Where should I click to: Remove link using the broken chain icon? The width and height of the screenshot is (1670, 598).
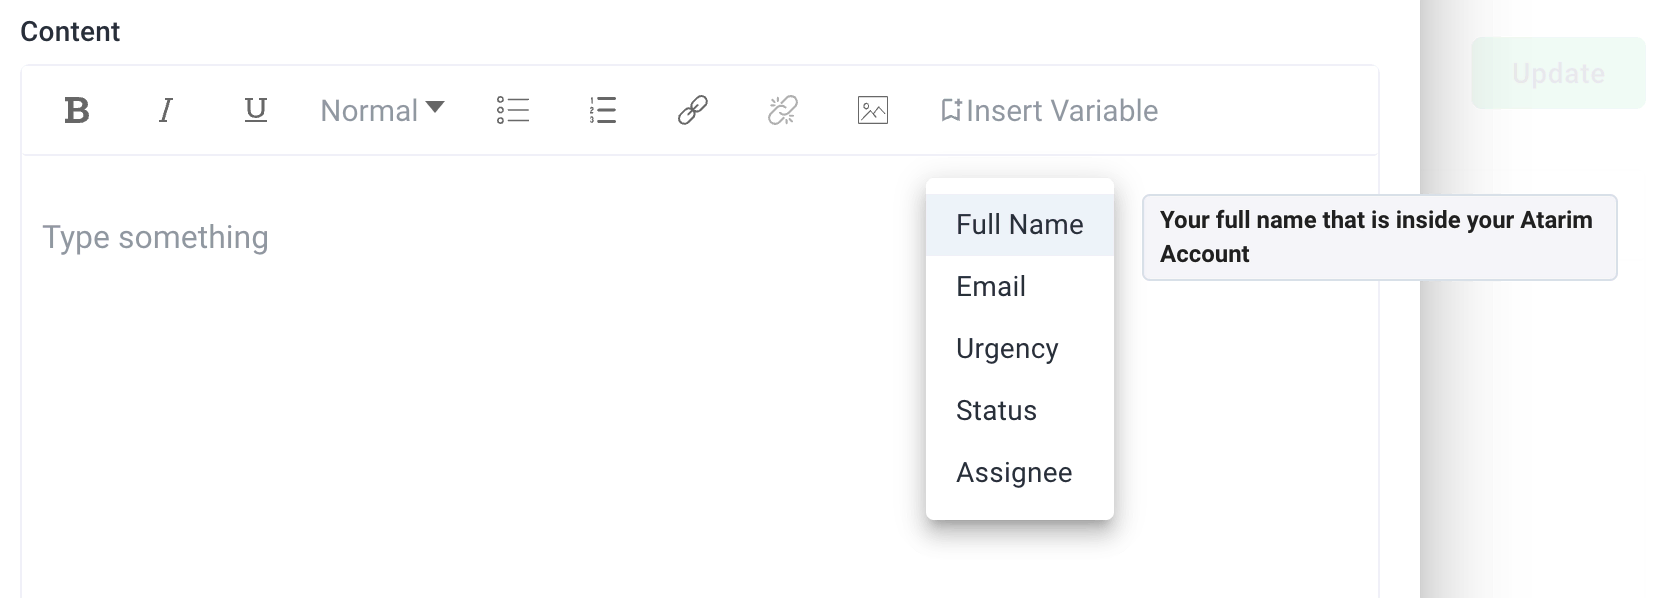coord(783,110)
